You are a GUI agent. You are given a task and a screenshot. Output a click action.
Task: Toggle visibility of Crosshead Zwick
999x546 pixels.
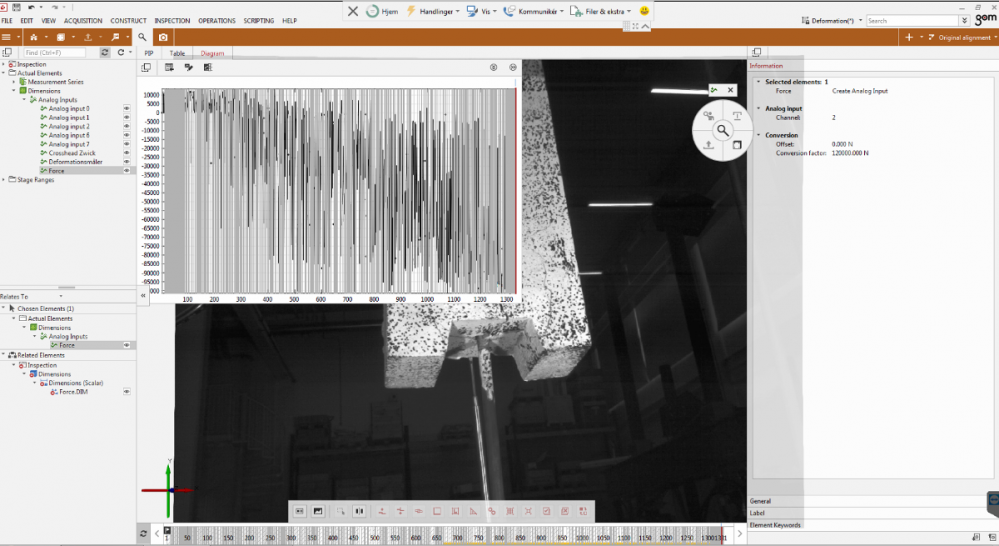[127, 153]
